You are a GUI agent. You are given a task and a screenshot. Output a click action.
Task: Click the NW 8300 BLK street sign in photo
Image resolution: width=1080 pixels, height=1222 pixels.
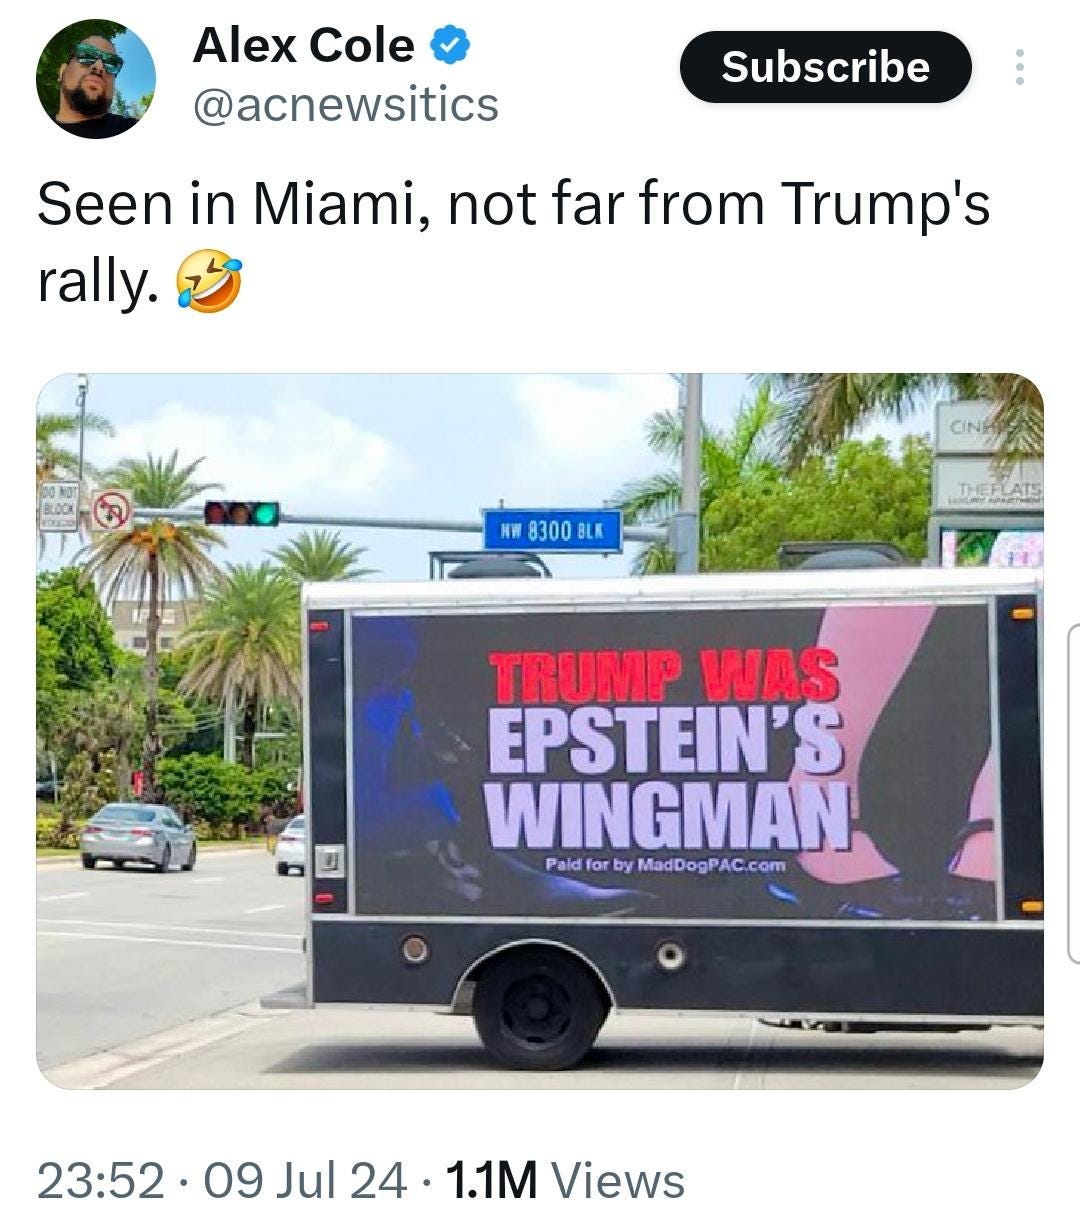552,531
